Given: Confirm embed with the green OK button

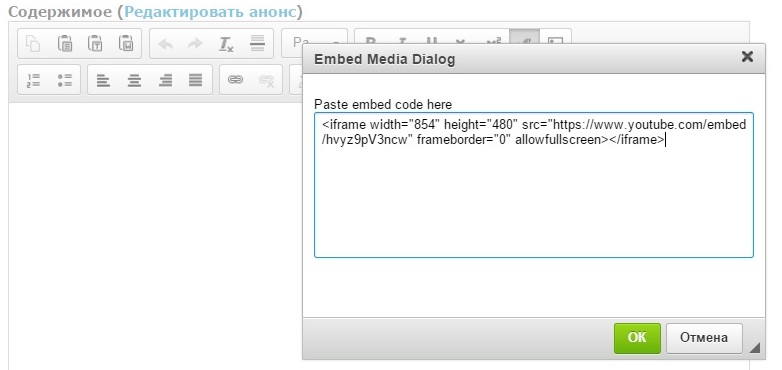Looking at the screenshot, I should click(637, 338).
